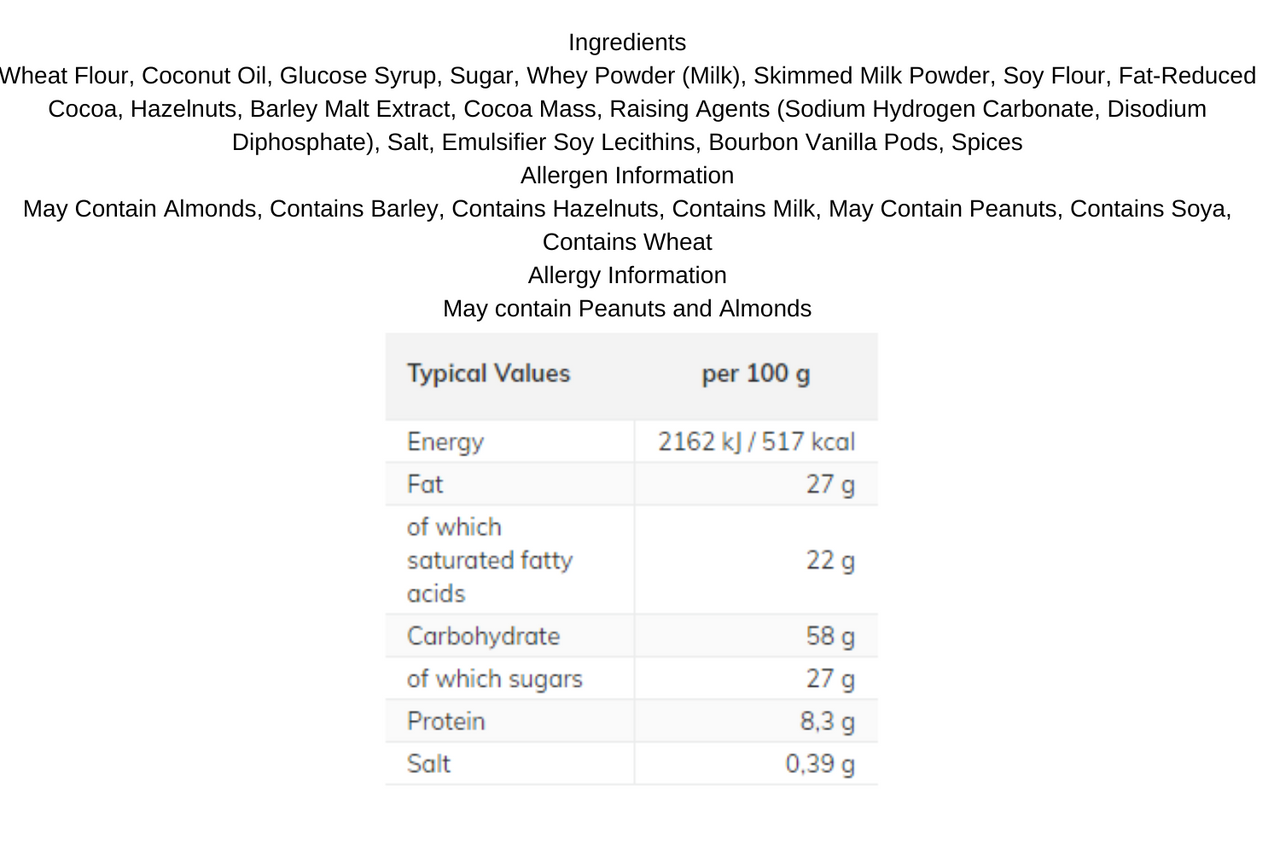Click the 58 g carbohydrate value
The image size is (1280, 853).
click(x=830, y=637)
